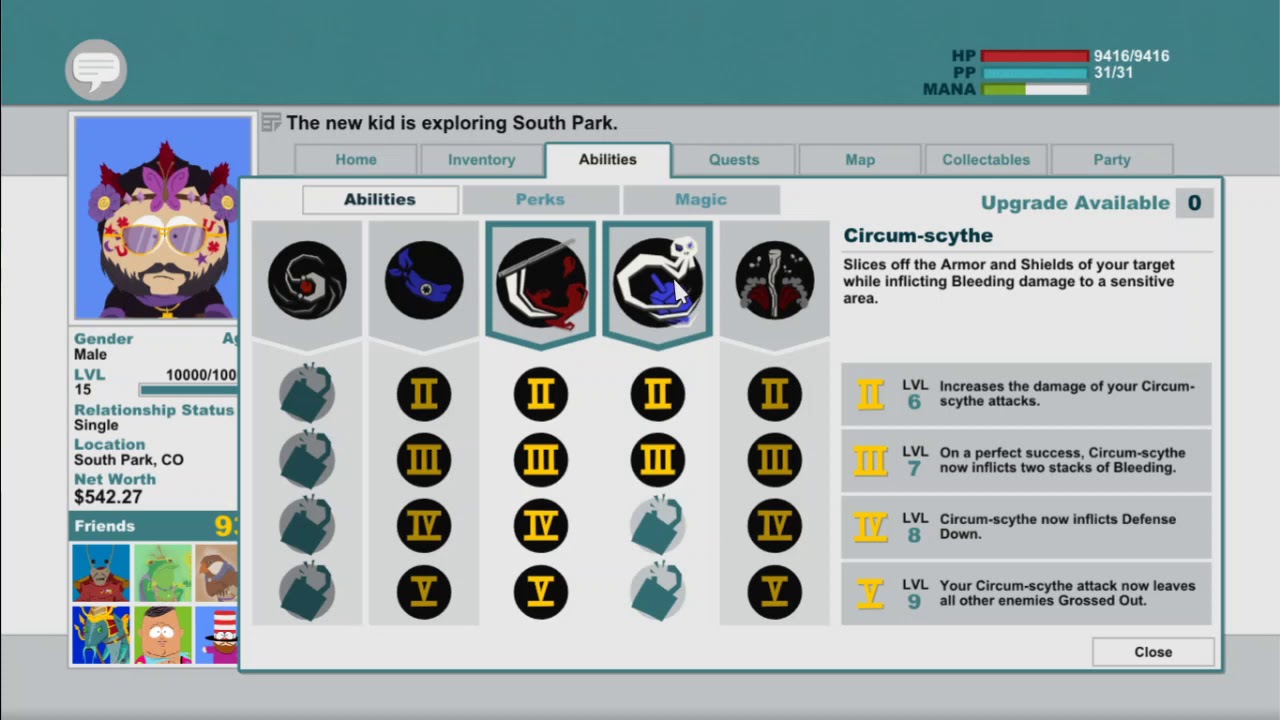1280x720 pixels.
Task: Click the Friends header bar
Action: (154, 526)
